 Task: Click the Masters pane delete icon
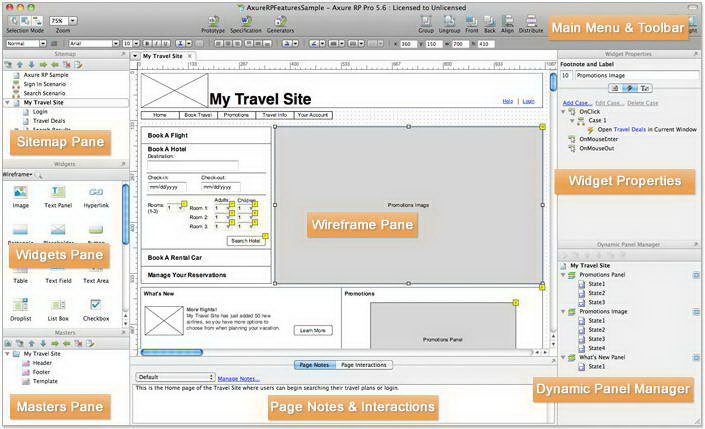click(78, 344)
